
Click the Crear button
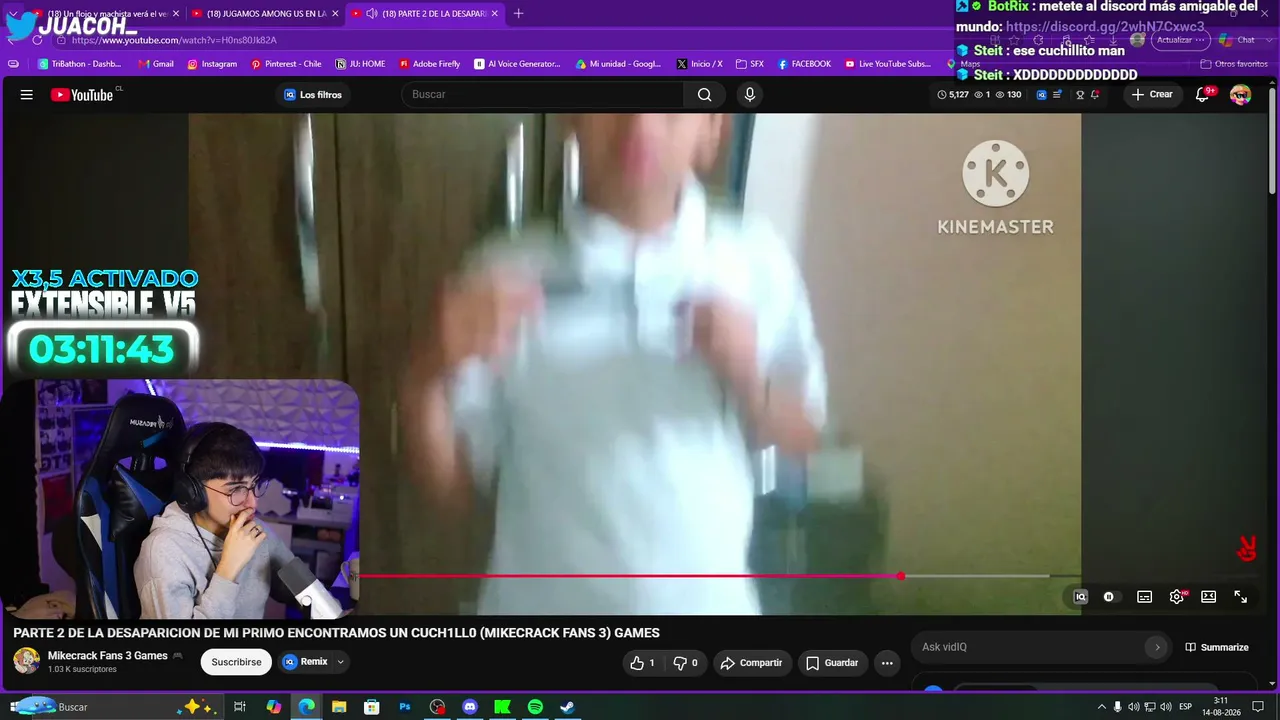pyautogui.click(x=1152, y=95)
